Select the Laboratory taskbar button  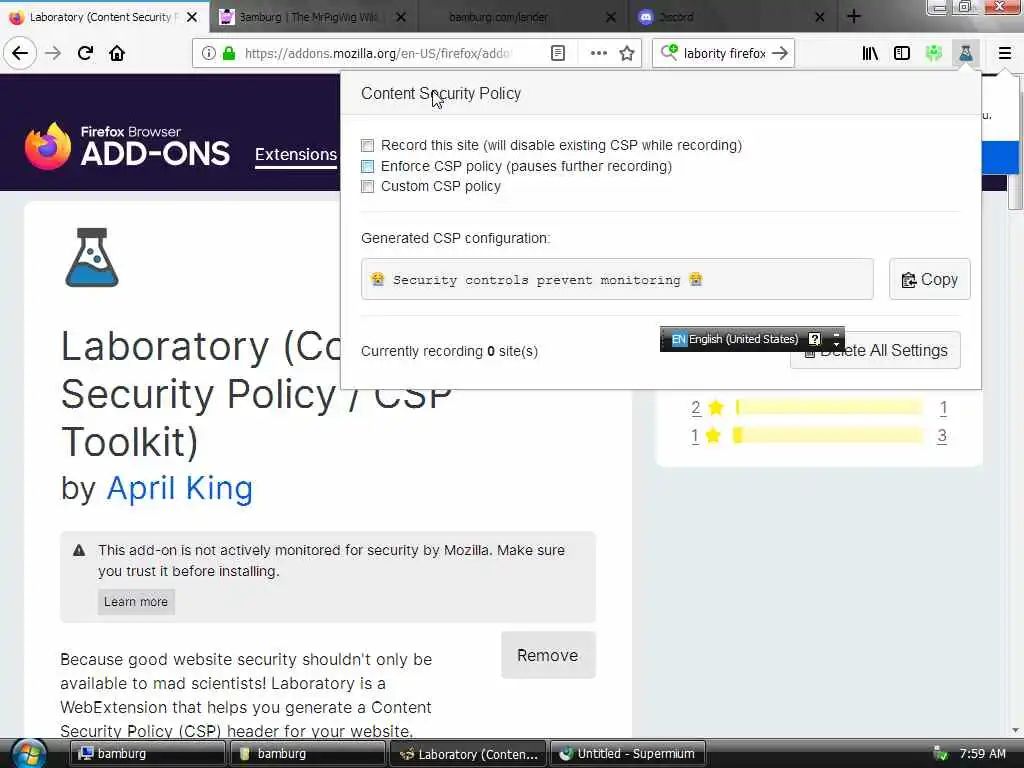468,754
